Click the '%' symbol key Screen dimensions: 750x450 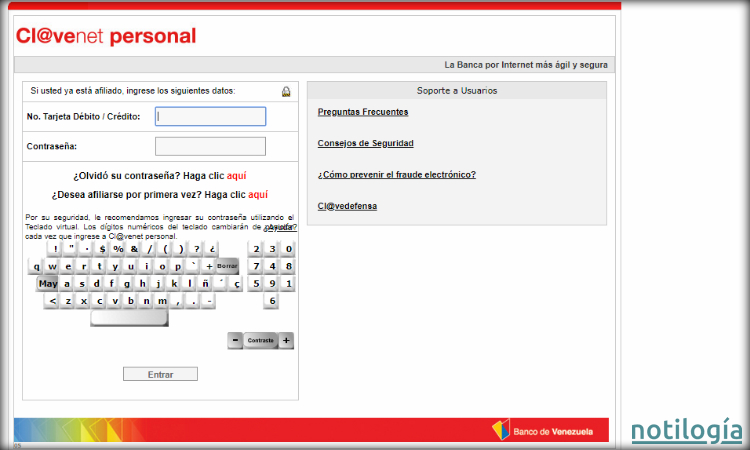(118, 249)
